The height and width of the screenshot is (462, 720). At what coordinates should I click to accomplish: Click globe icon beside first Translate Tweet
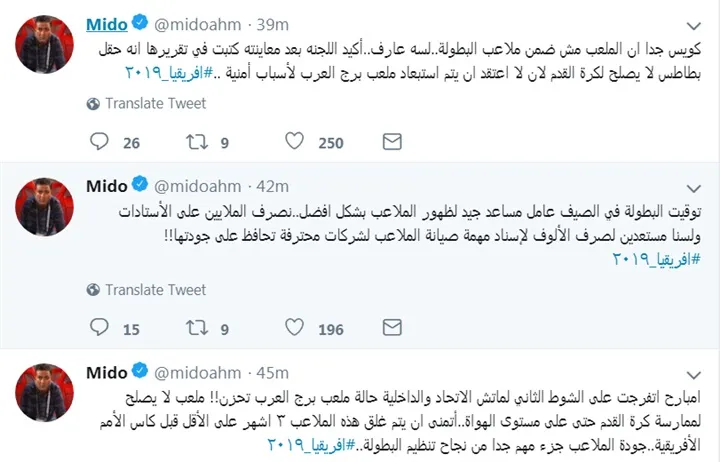pos(94,102)
